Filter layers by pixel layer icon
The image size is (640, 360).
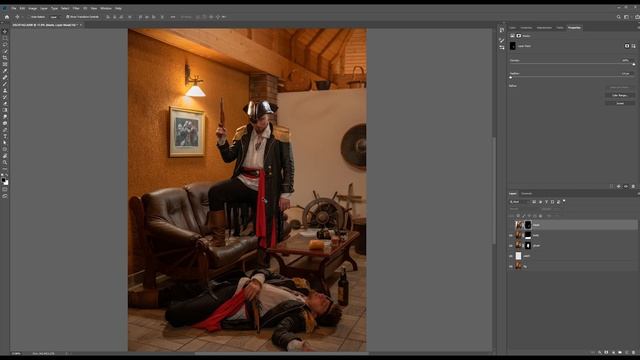click(534, 202)
